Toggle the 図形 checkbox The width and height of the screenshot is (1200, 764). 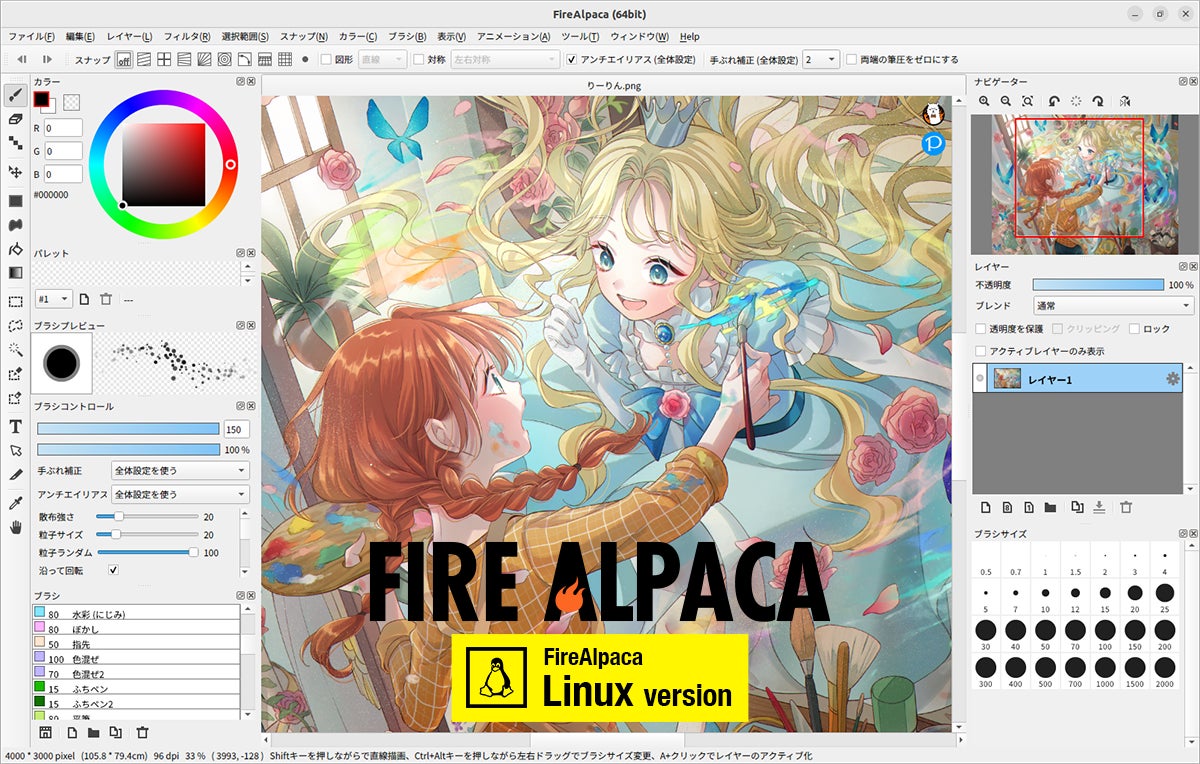(326, 60)
